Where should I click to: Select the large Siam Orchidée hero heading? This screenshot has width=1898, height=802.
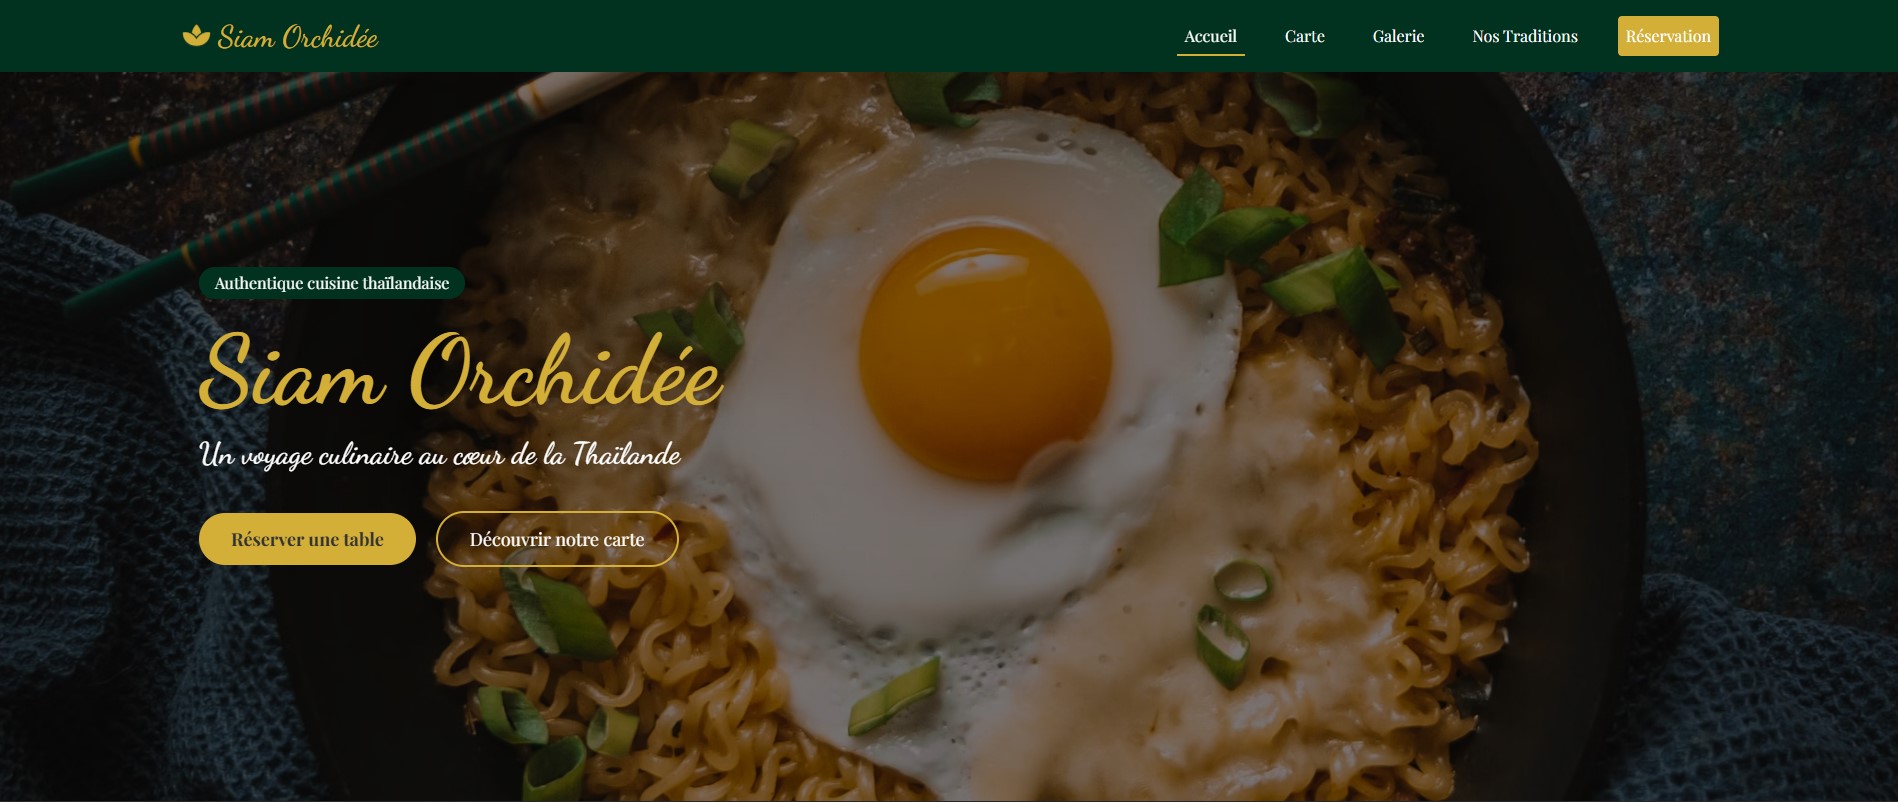460,372
